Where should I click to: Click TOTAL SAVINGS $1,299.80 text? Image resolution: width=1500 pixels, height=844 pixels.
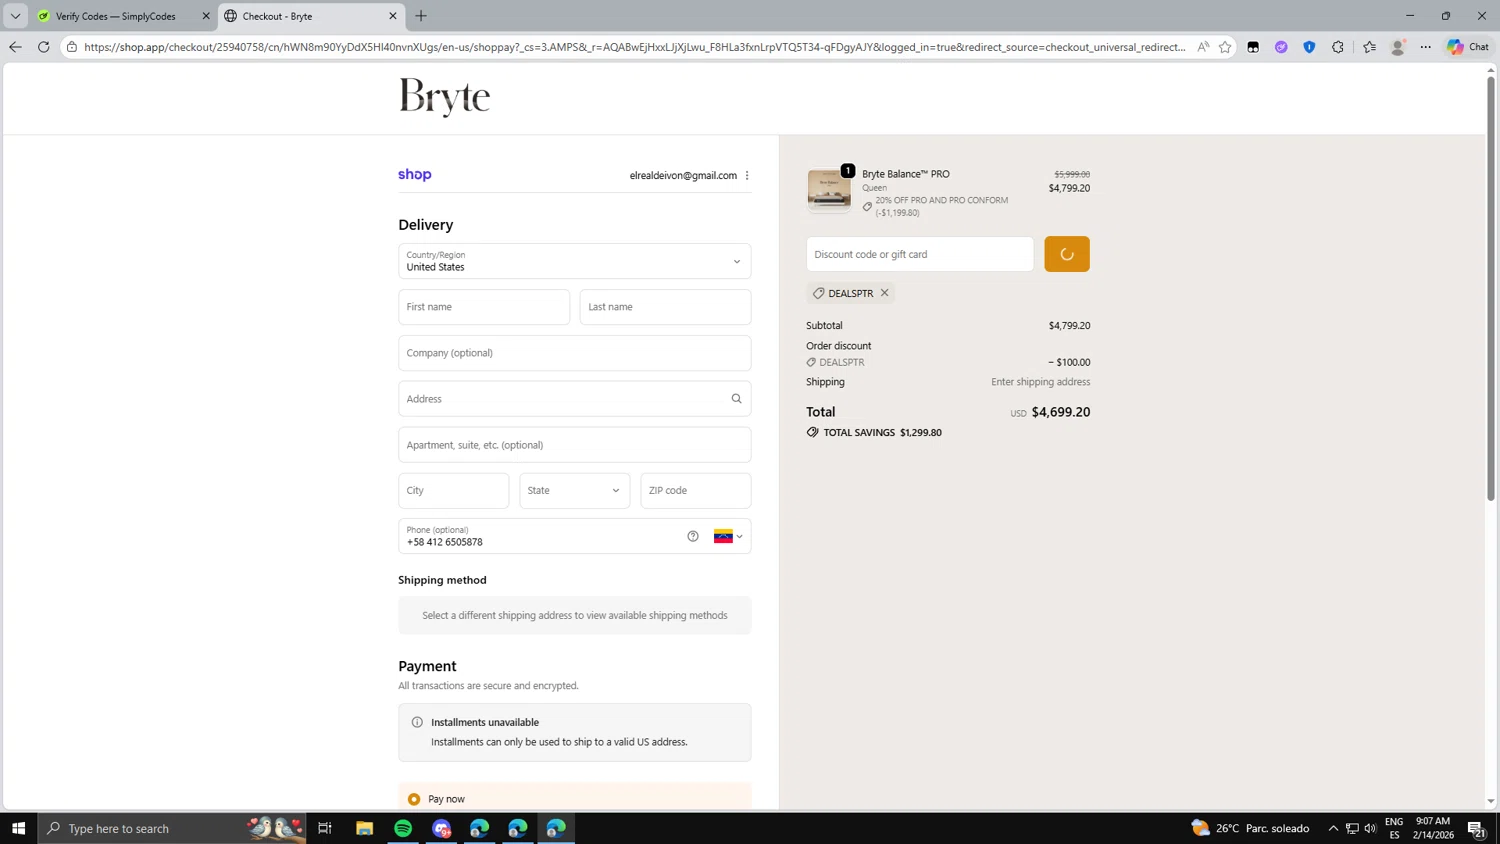coord(883,433)
